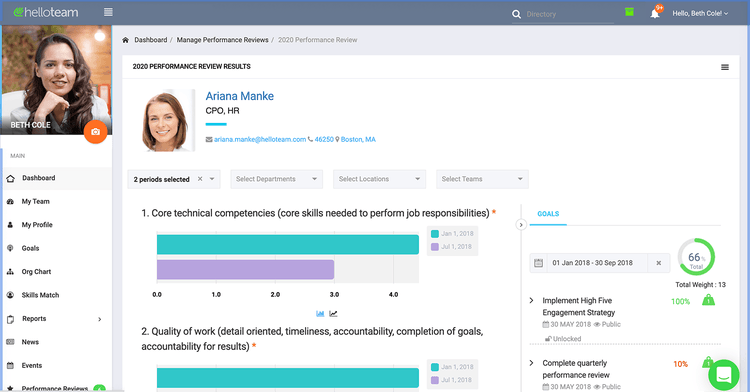Click the green archive box icon
Image resolution: width=750 pixels, height=392 pixels.
click(629, 12)
